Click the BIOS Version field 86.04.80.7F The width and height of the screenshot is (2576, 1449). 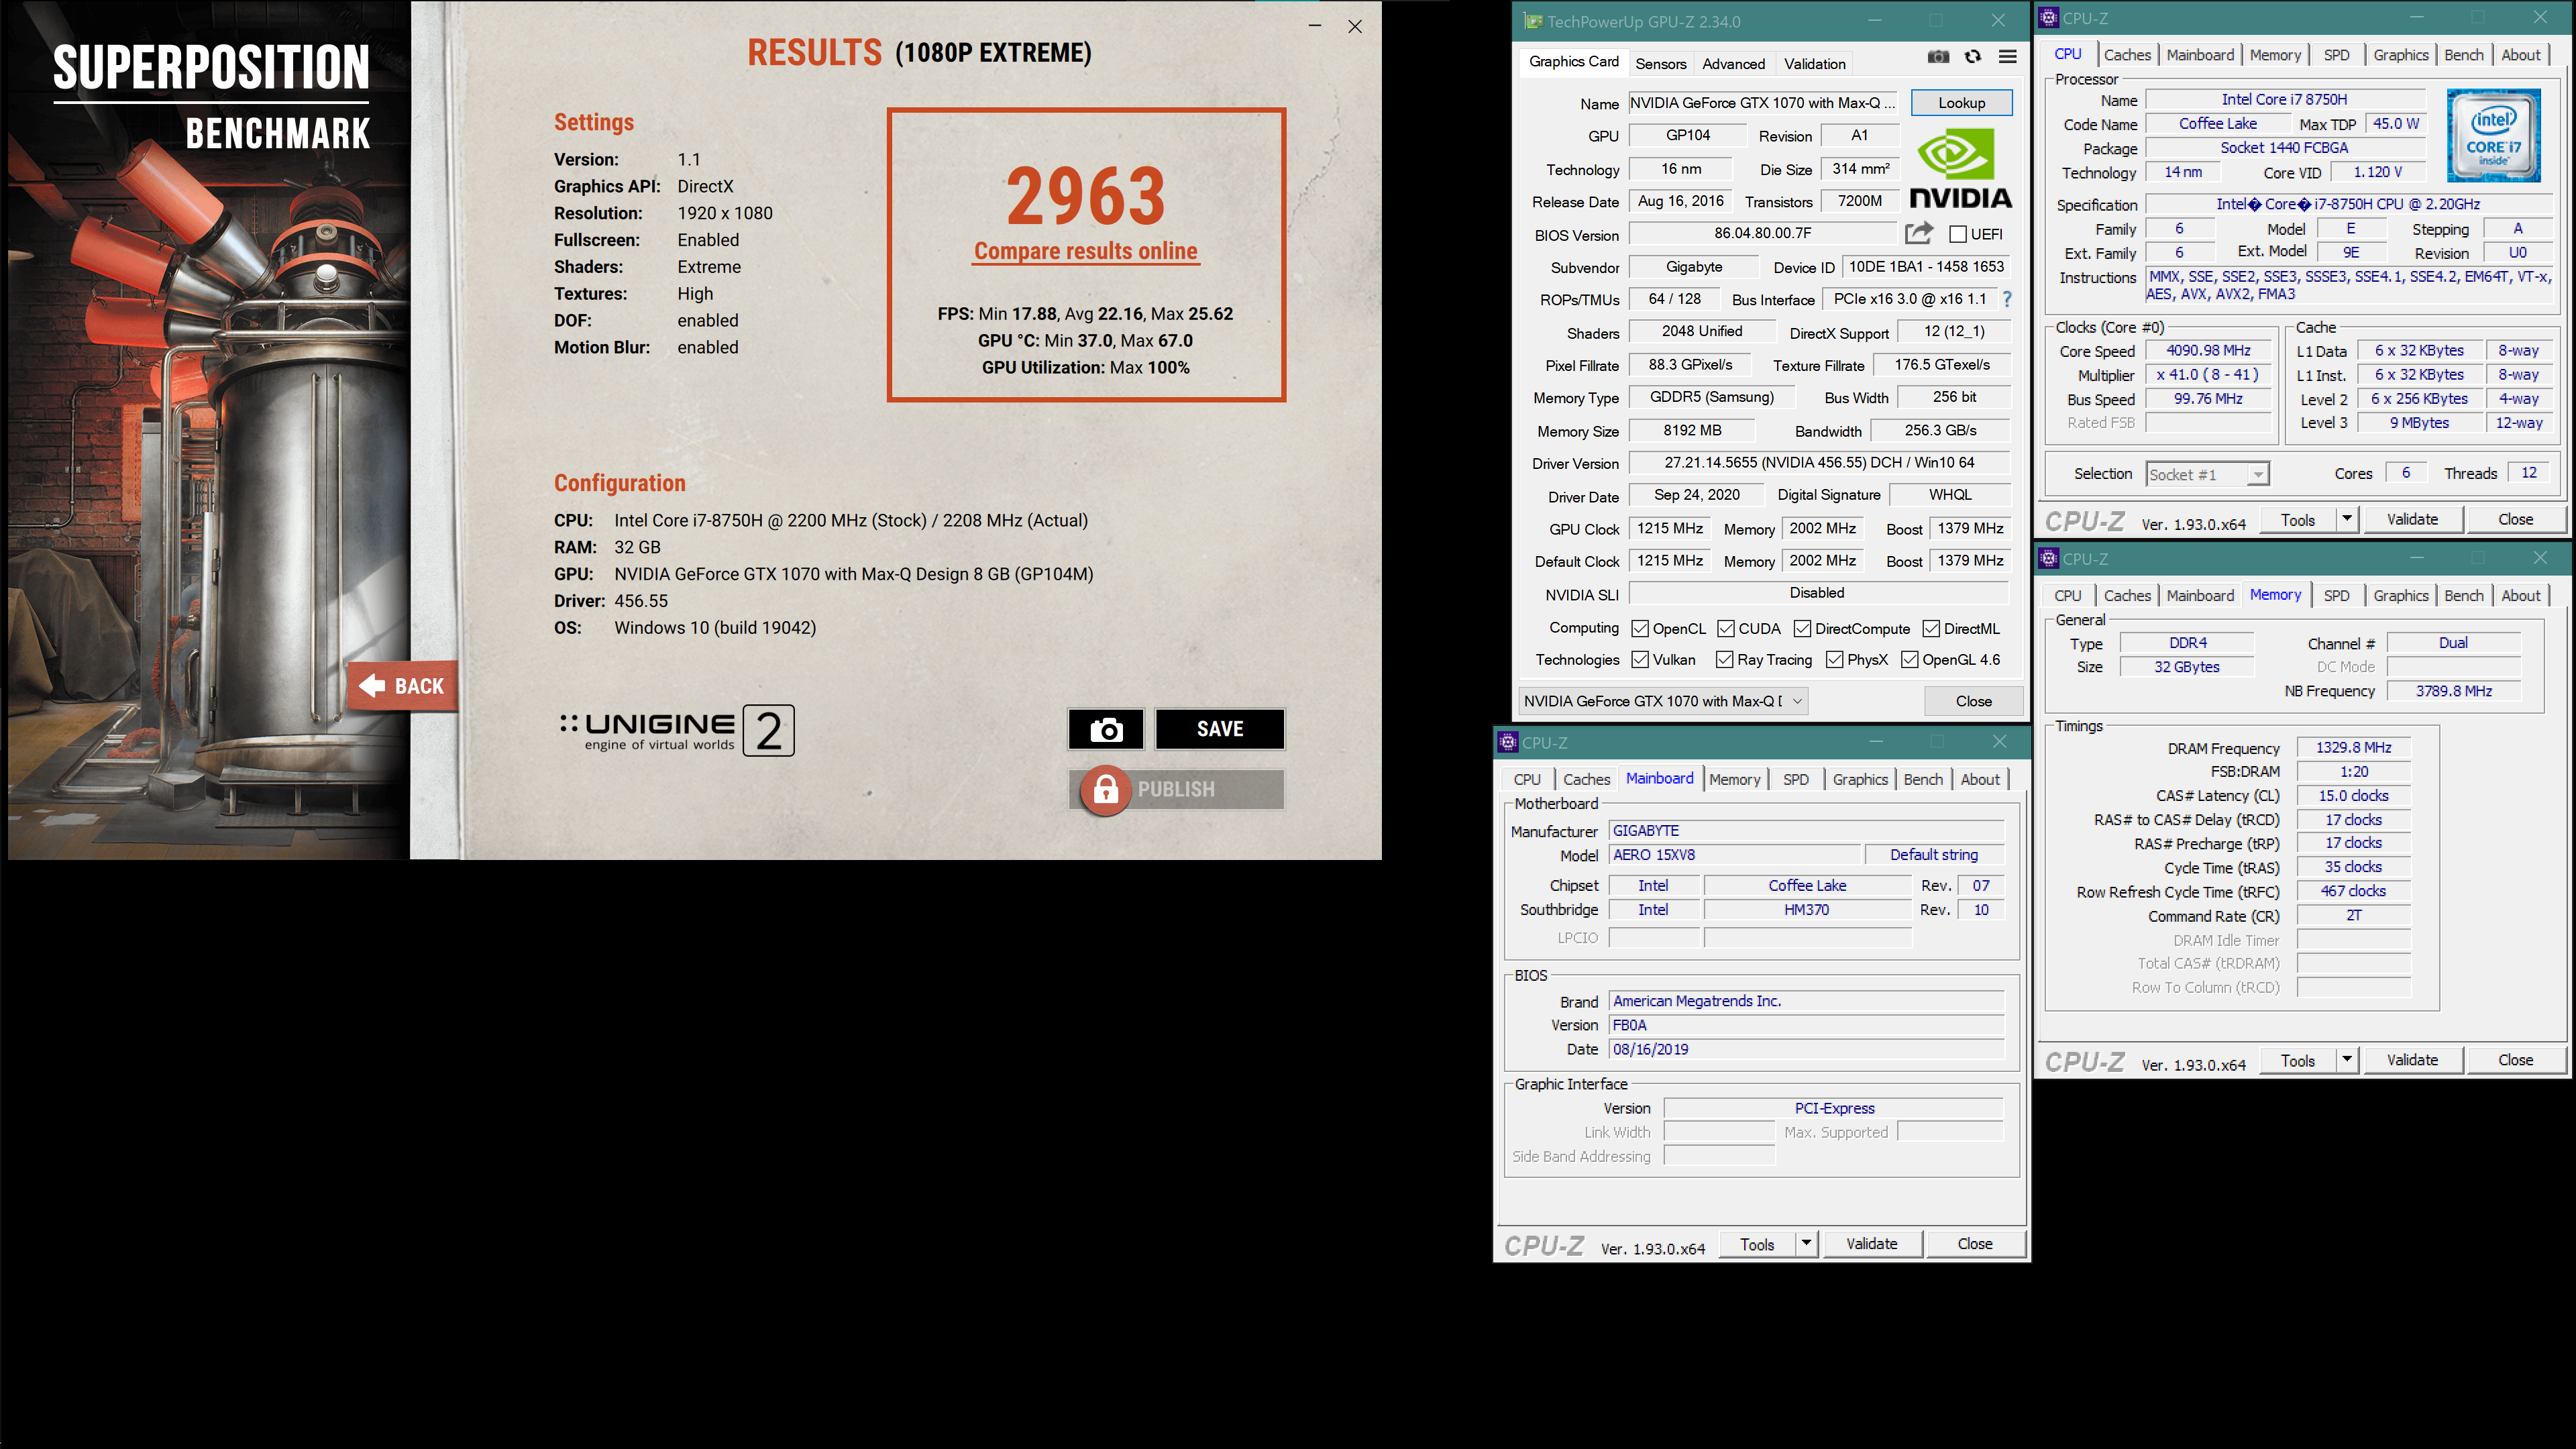[1762, 233]
